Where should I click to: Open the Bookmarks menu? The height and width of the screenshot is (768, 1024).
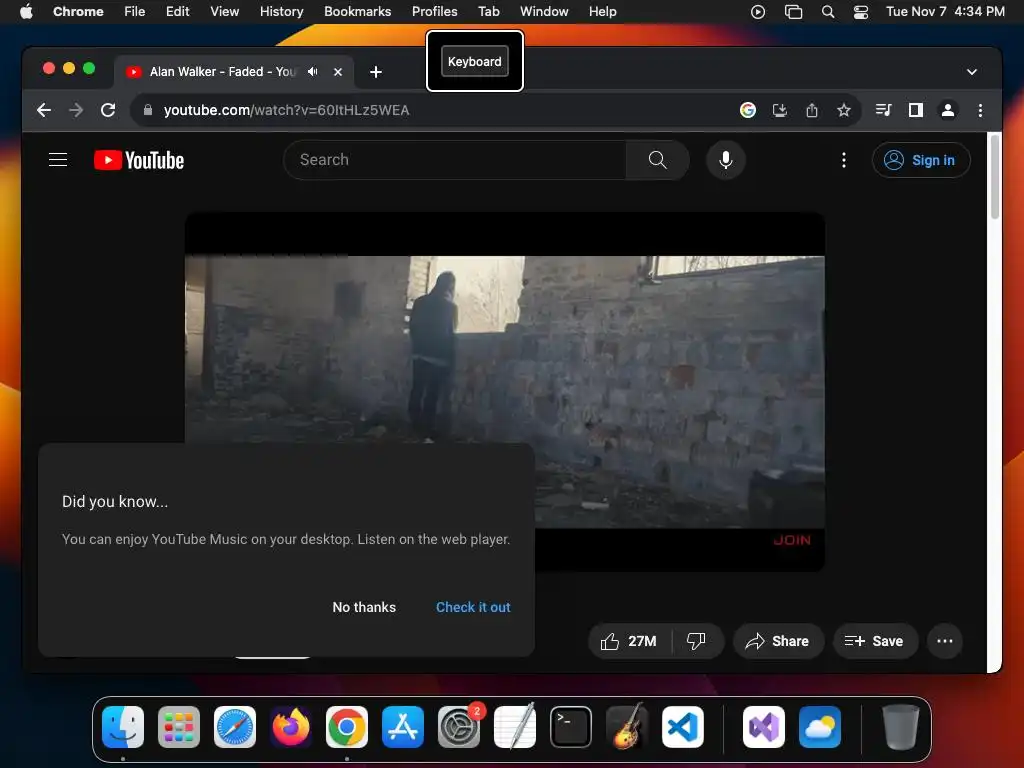[x=357, y=12]
